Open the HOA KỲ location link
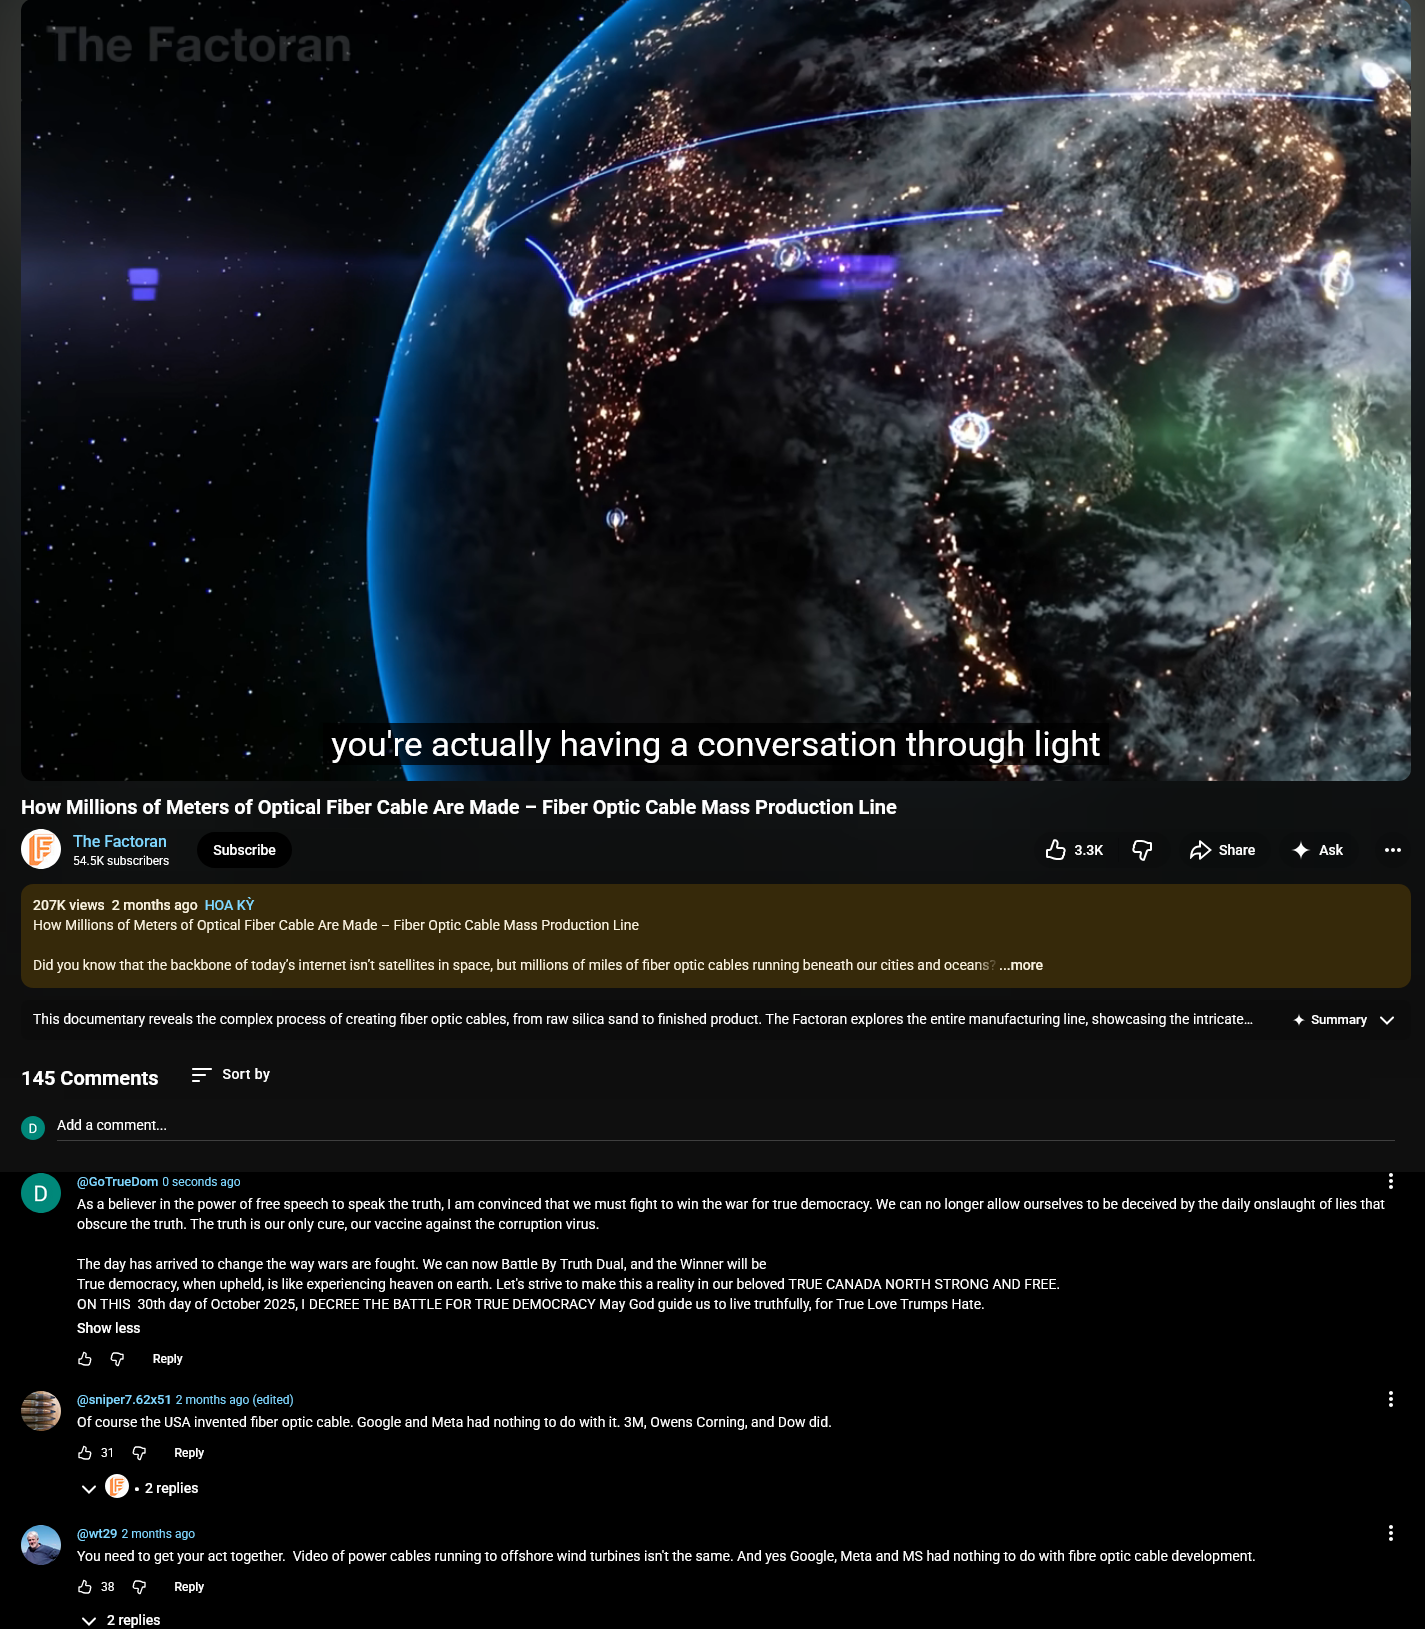Screen dimensions: 1425x1629 (229, 905)
